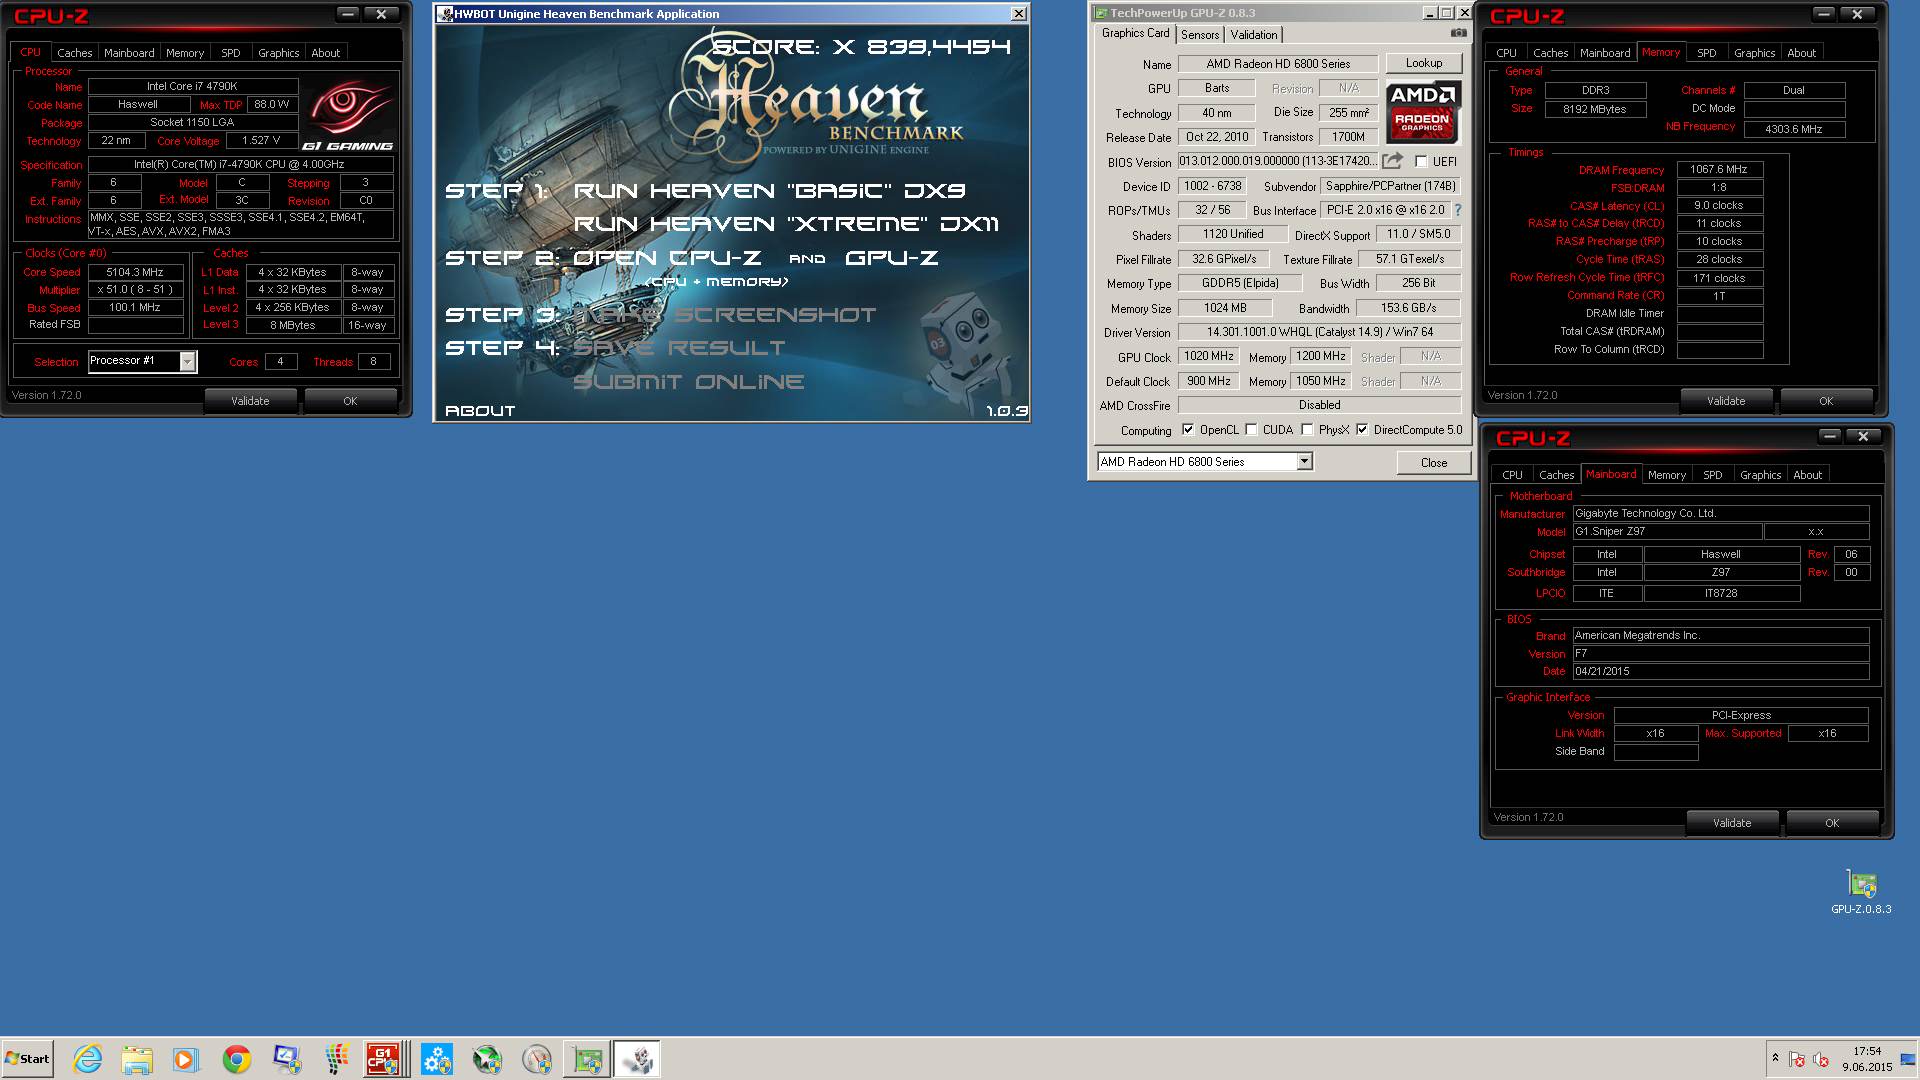Viewport: 1920px width, 1080px height.
Task: Click SUBMIT ONLINE in Heaven window
Action: [689, 382]
